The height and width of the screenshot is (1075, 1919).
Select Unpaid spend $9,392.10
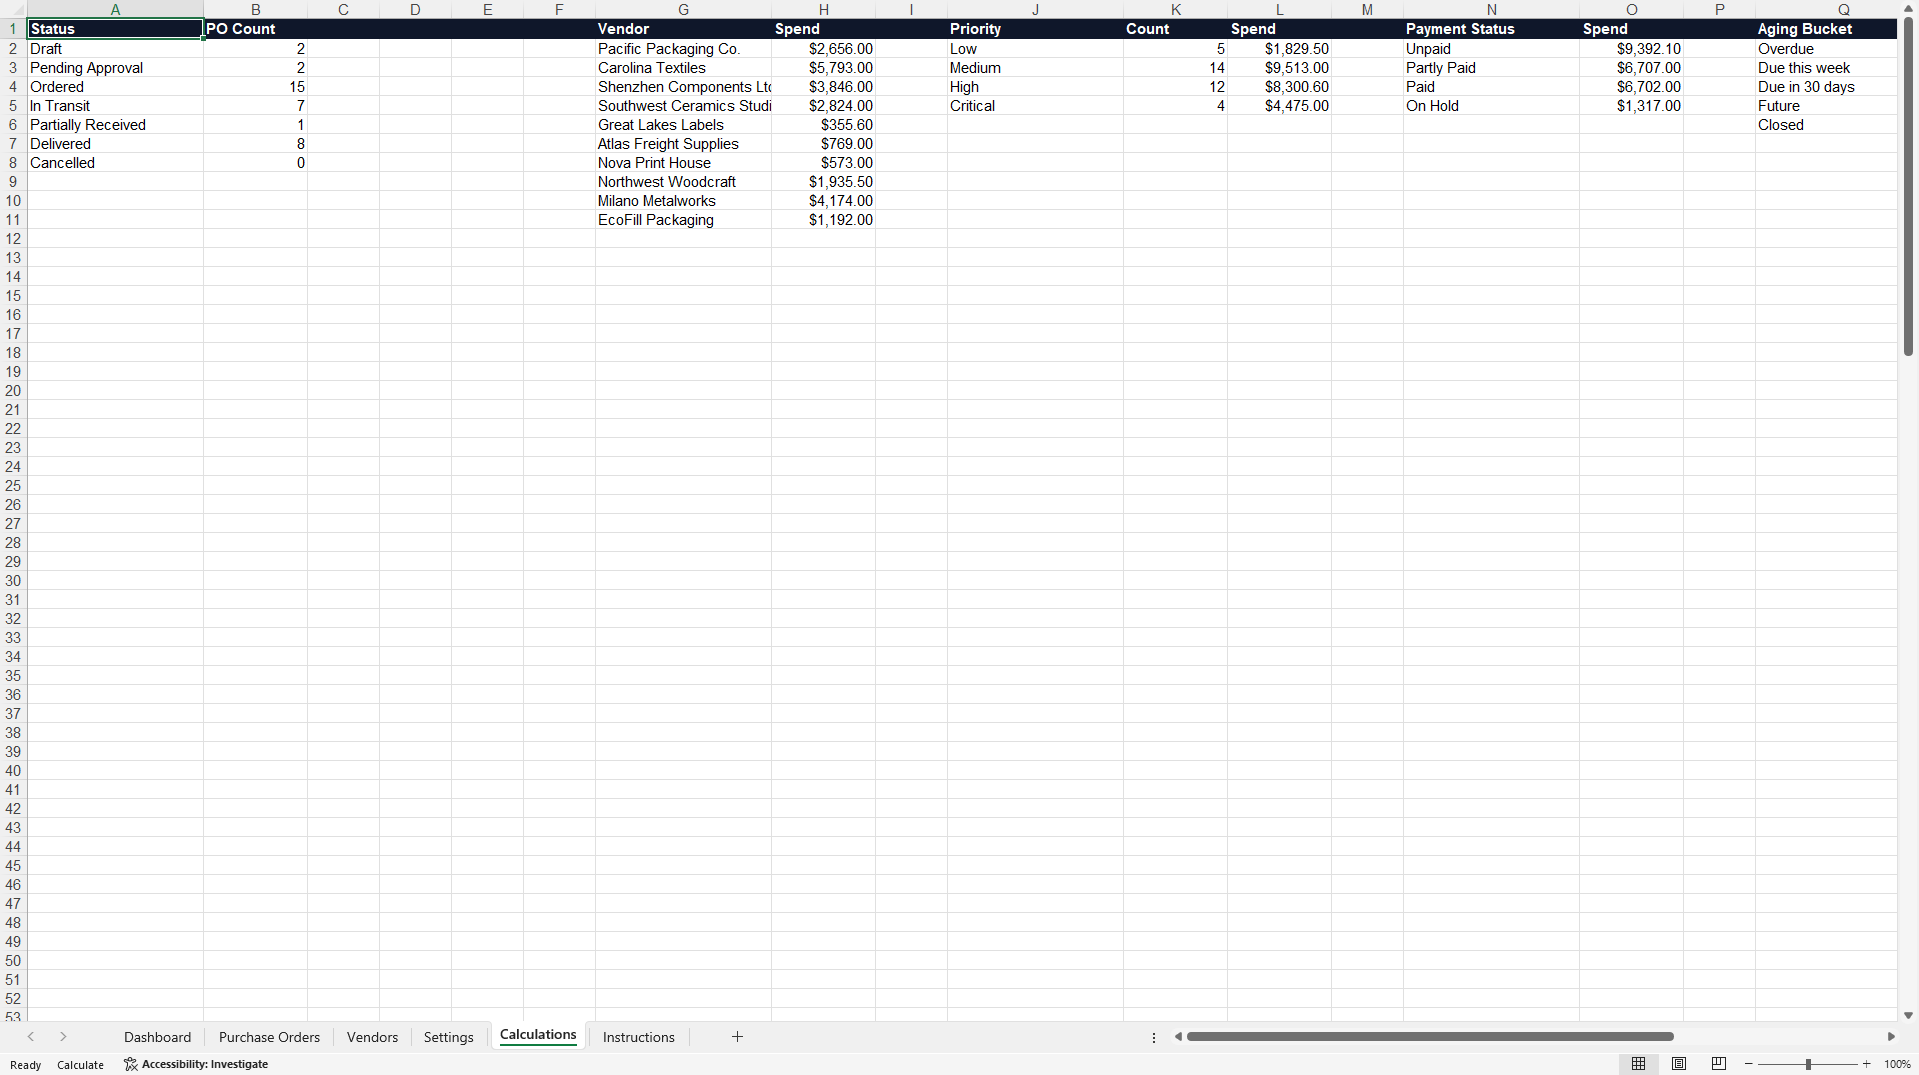(1631, 49)
